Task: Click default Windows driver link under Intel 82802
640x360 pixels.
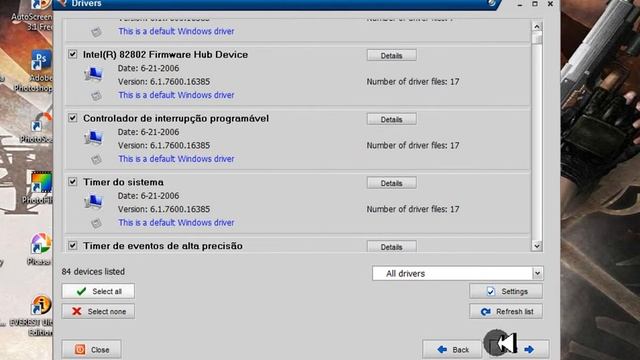Action: coord(176,95)
